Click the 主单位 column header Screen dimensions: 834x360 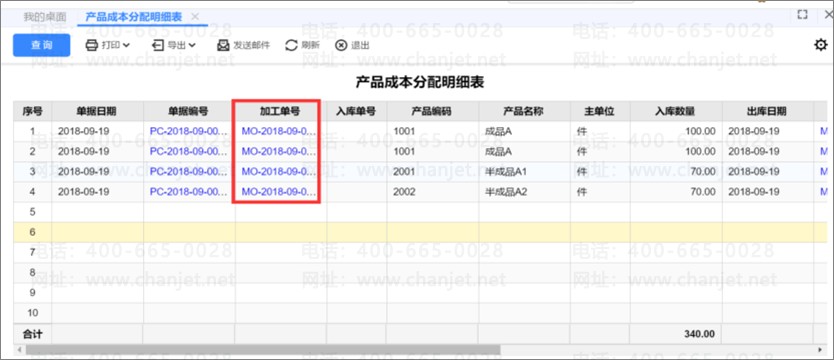point(600,111)
